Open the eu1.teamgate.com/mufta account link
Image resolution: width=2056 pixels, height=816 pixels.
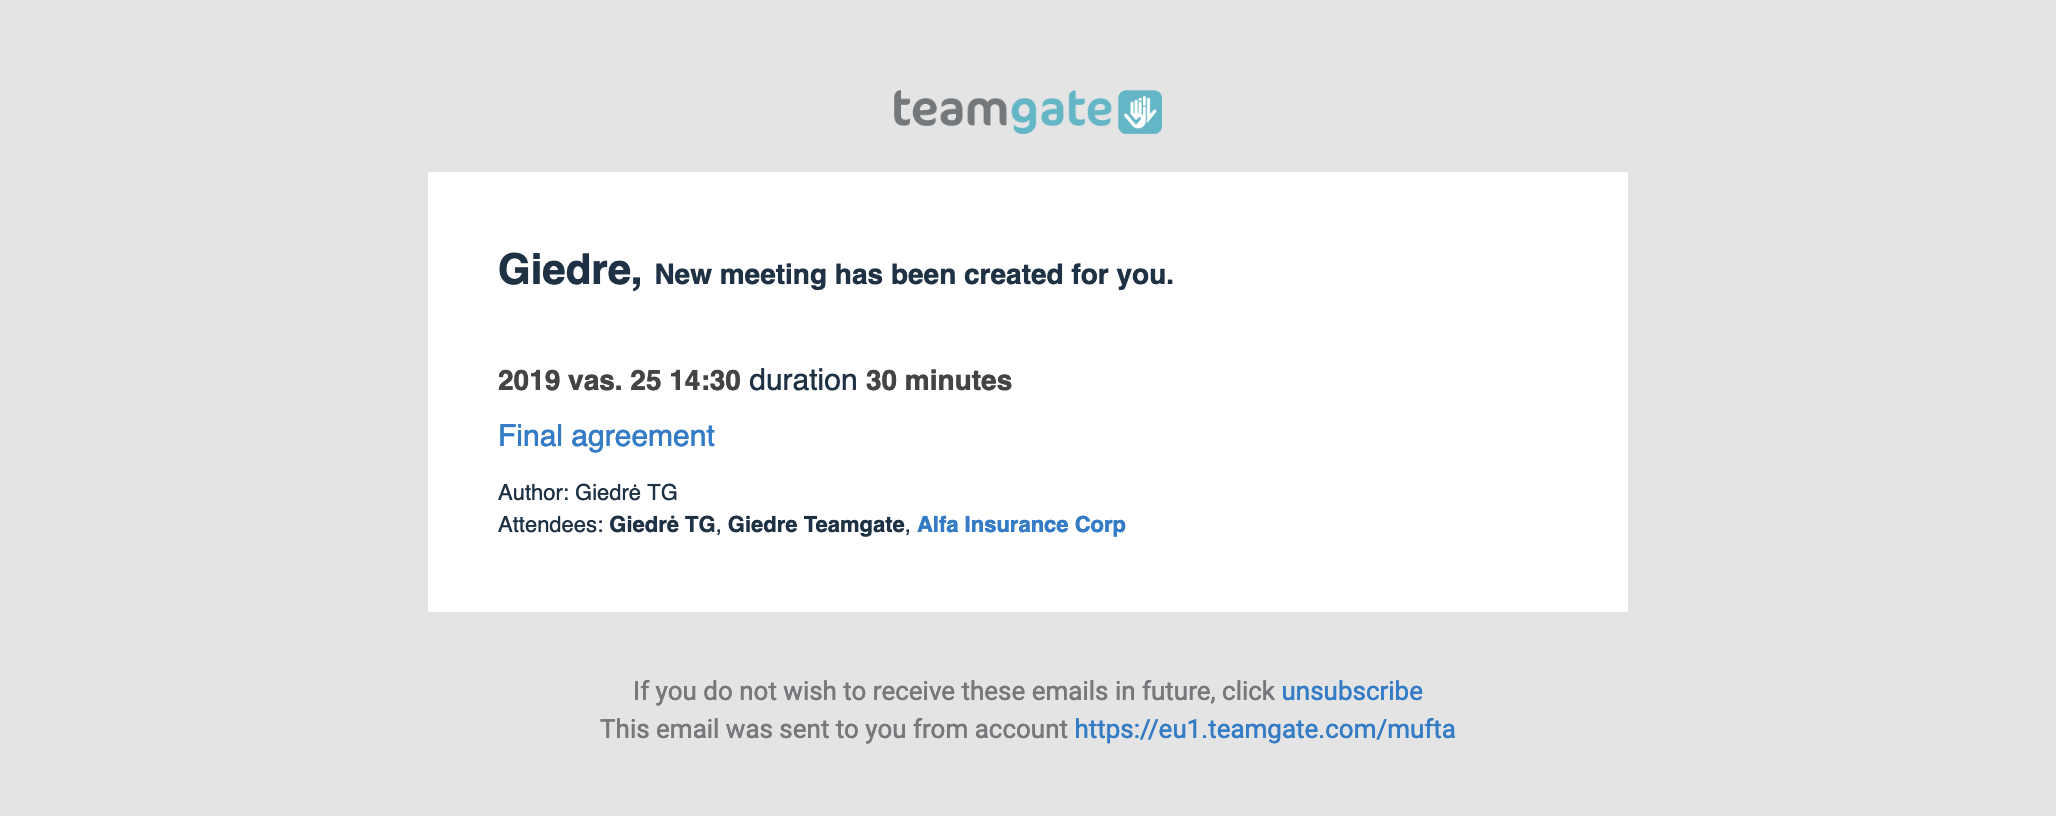[x=1264, y=729]
